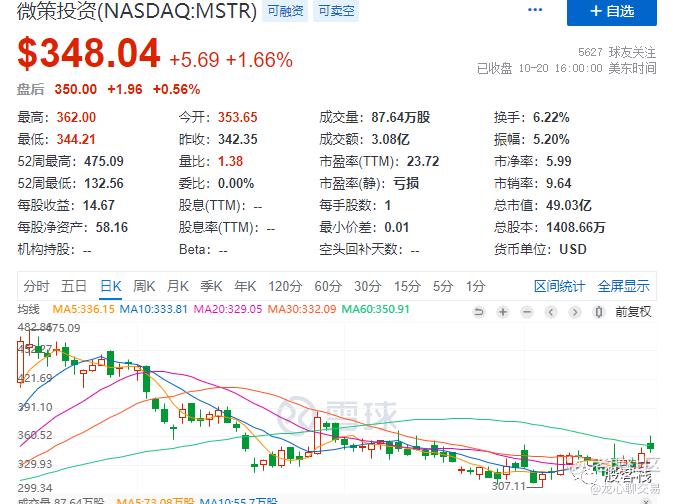This screenshot has width=673, height=504.
Task: Click the 最低 value 344.21
Action: 76,139
